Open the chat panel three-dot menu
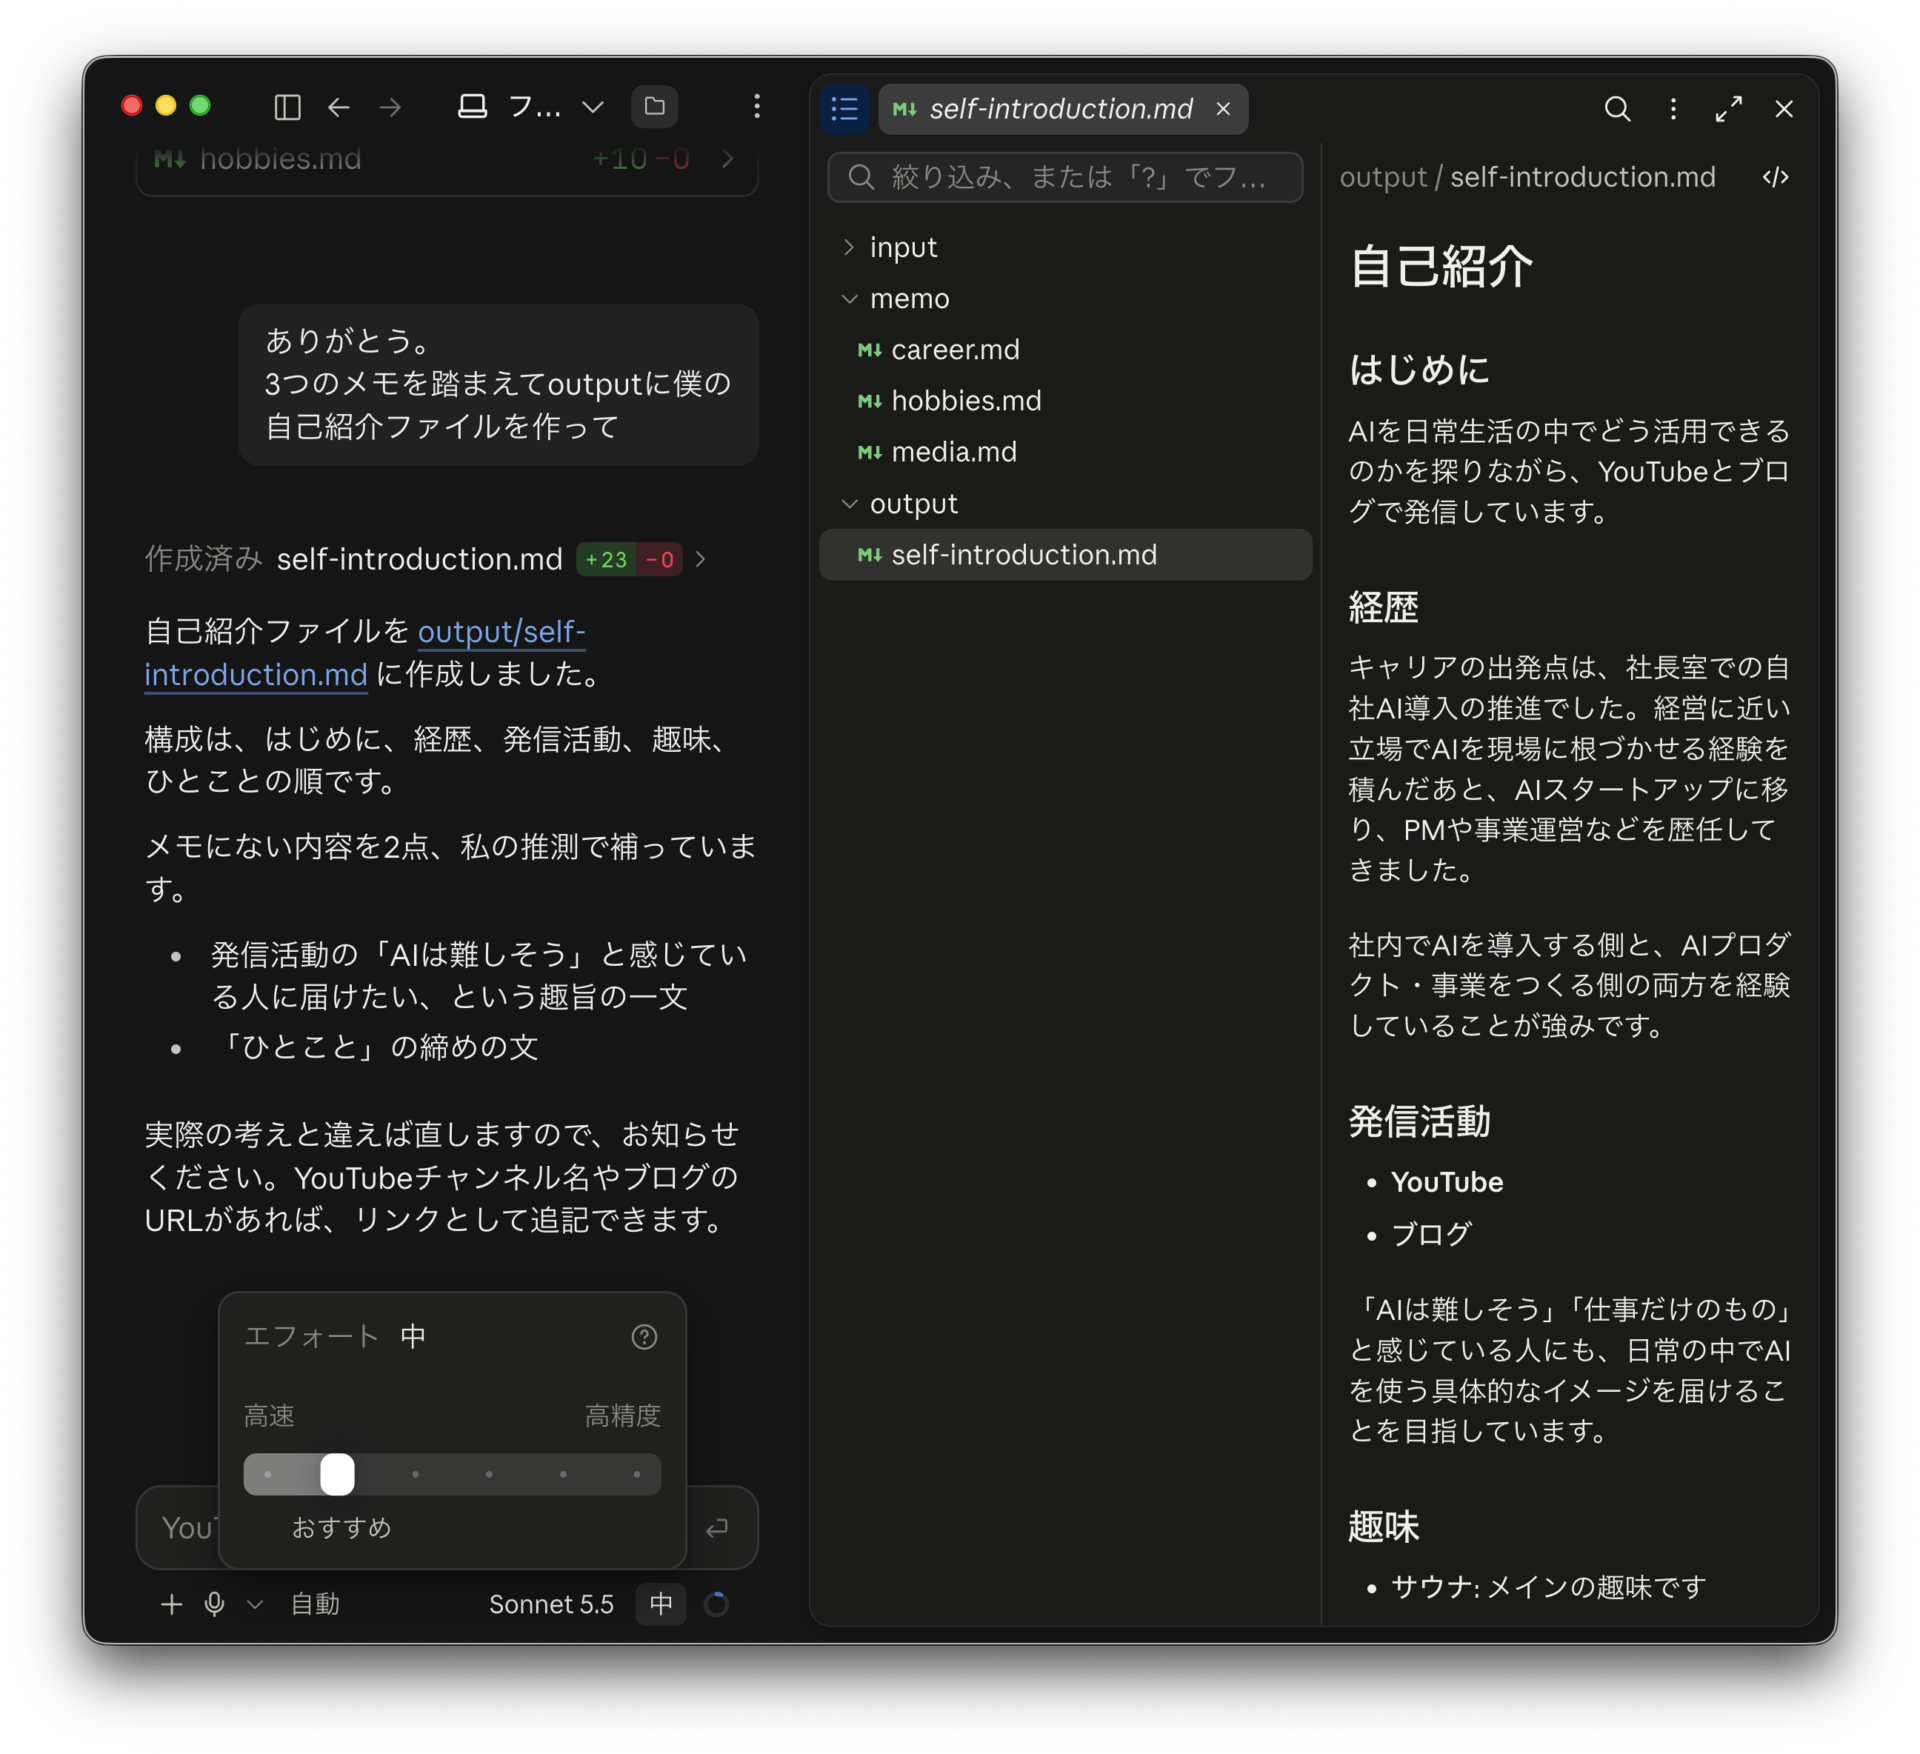The height and width of the screenshot is (1754, 1920). [x=757, y=107]
